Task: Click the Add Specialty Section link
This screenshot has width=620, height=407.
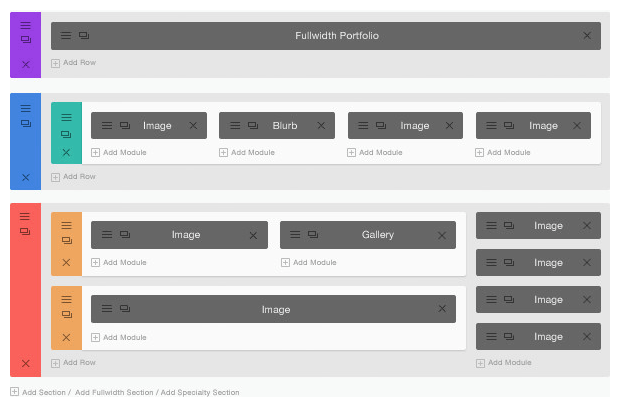Action: (x=200, y=392)
